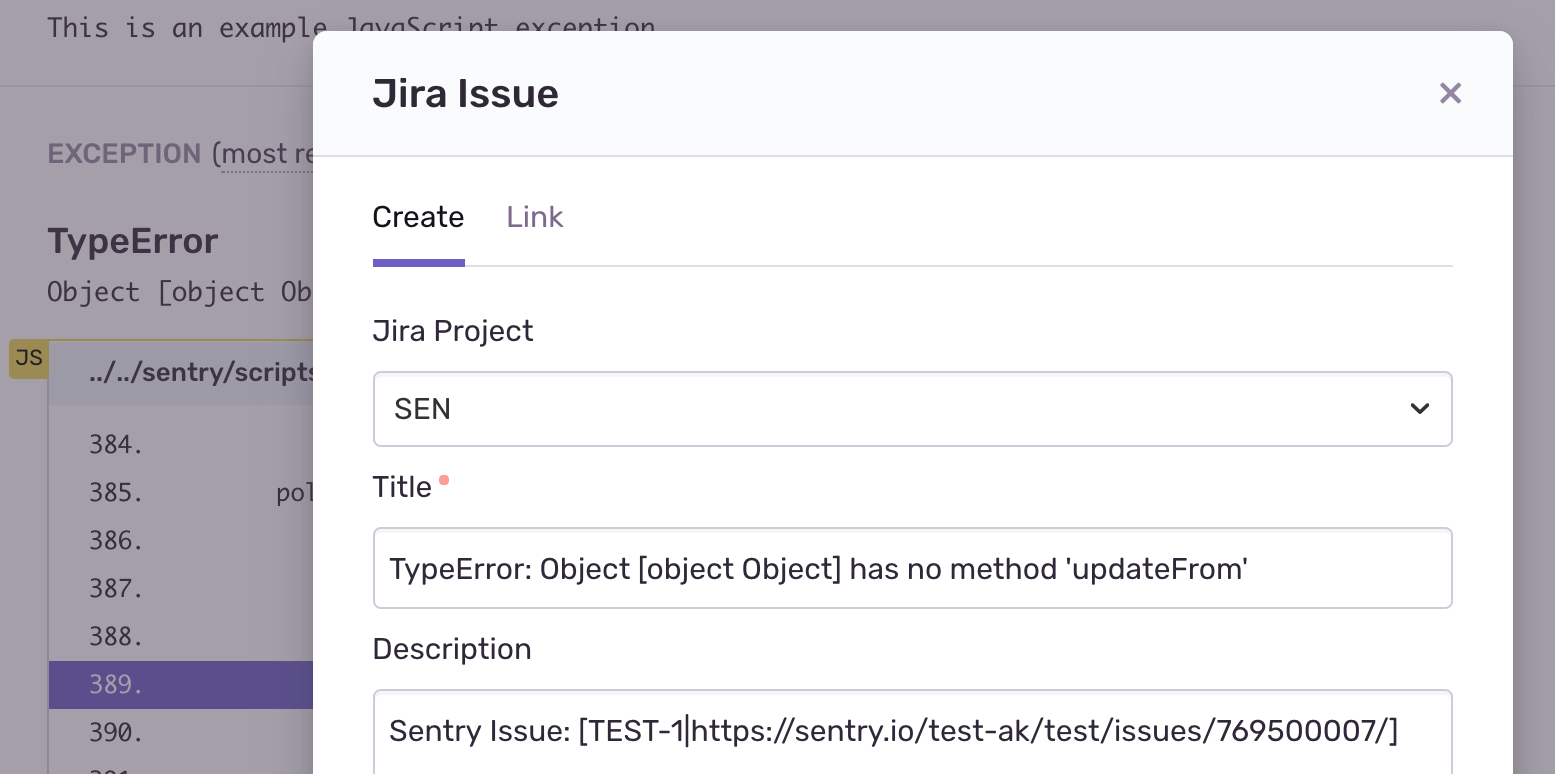Click the Jira Issue modal title
Viewport: 1555px width, 774px height.
tap(465, 92)
